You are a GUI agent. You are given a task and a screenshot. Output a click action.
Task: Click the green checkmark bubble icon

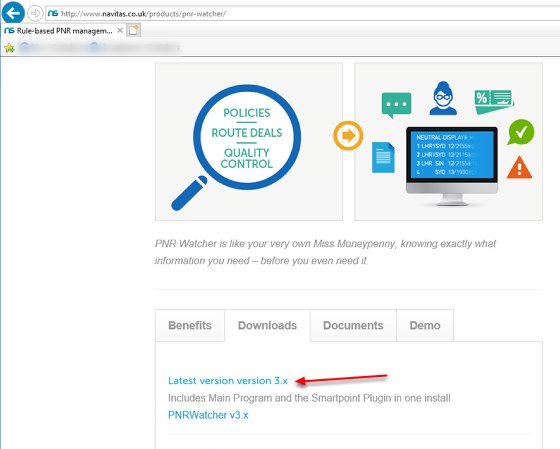coord(521,132)
